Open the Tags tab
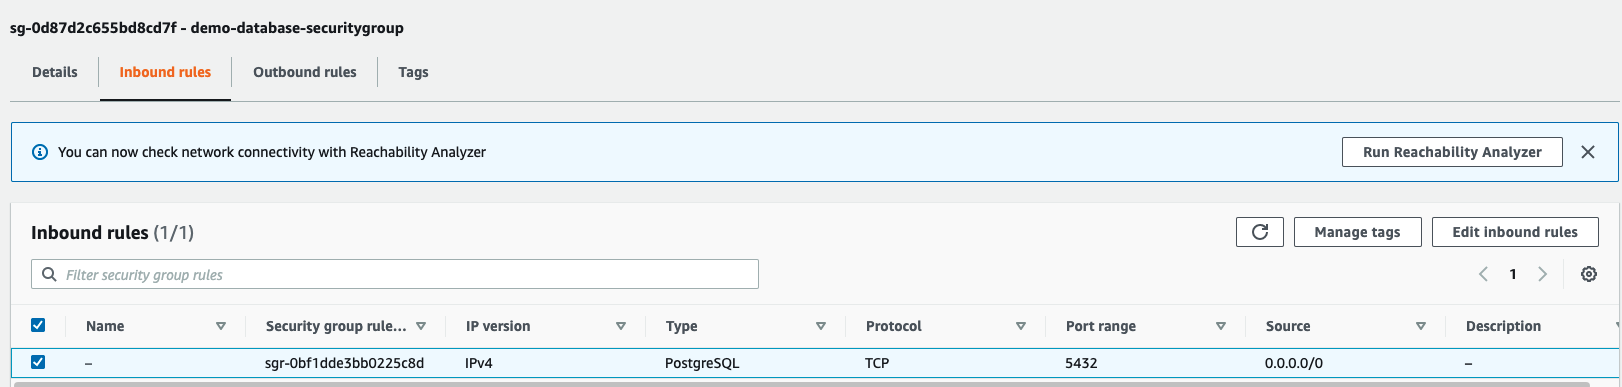 click(x=413, y=72)
